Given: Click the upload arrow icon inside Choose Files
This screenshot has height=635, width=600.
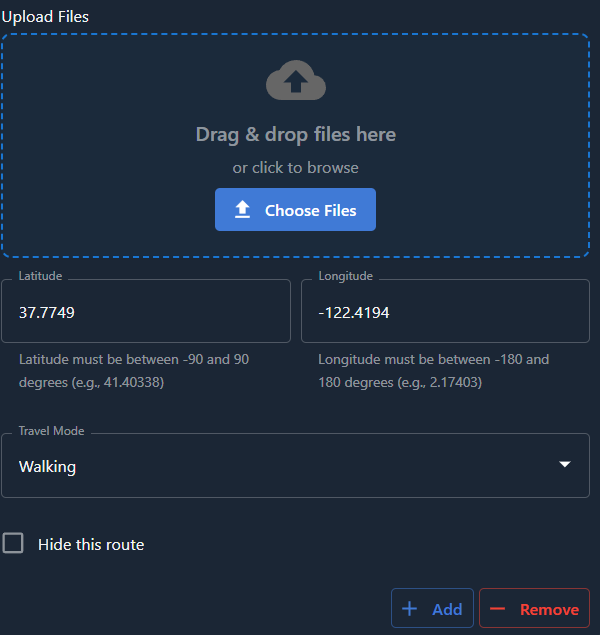Looking at the screenshot, I should 242,210.
